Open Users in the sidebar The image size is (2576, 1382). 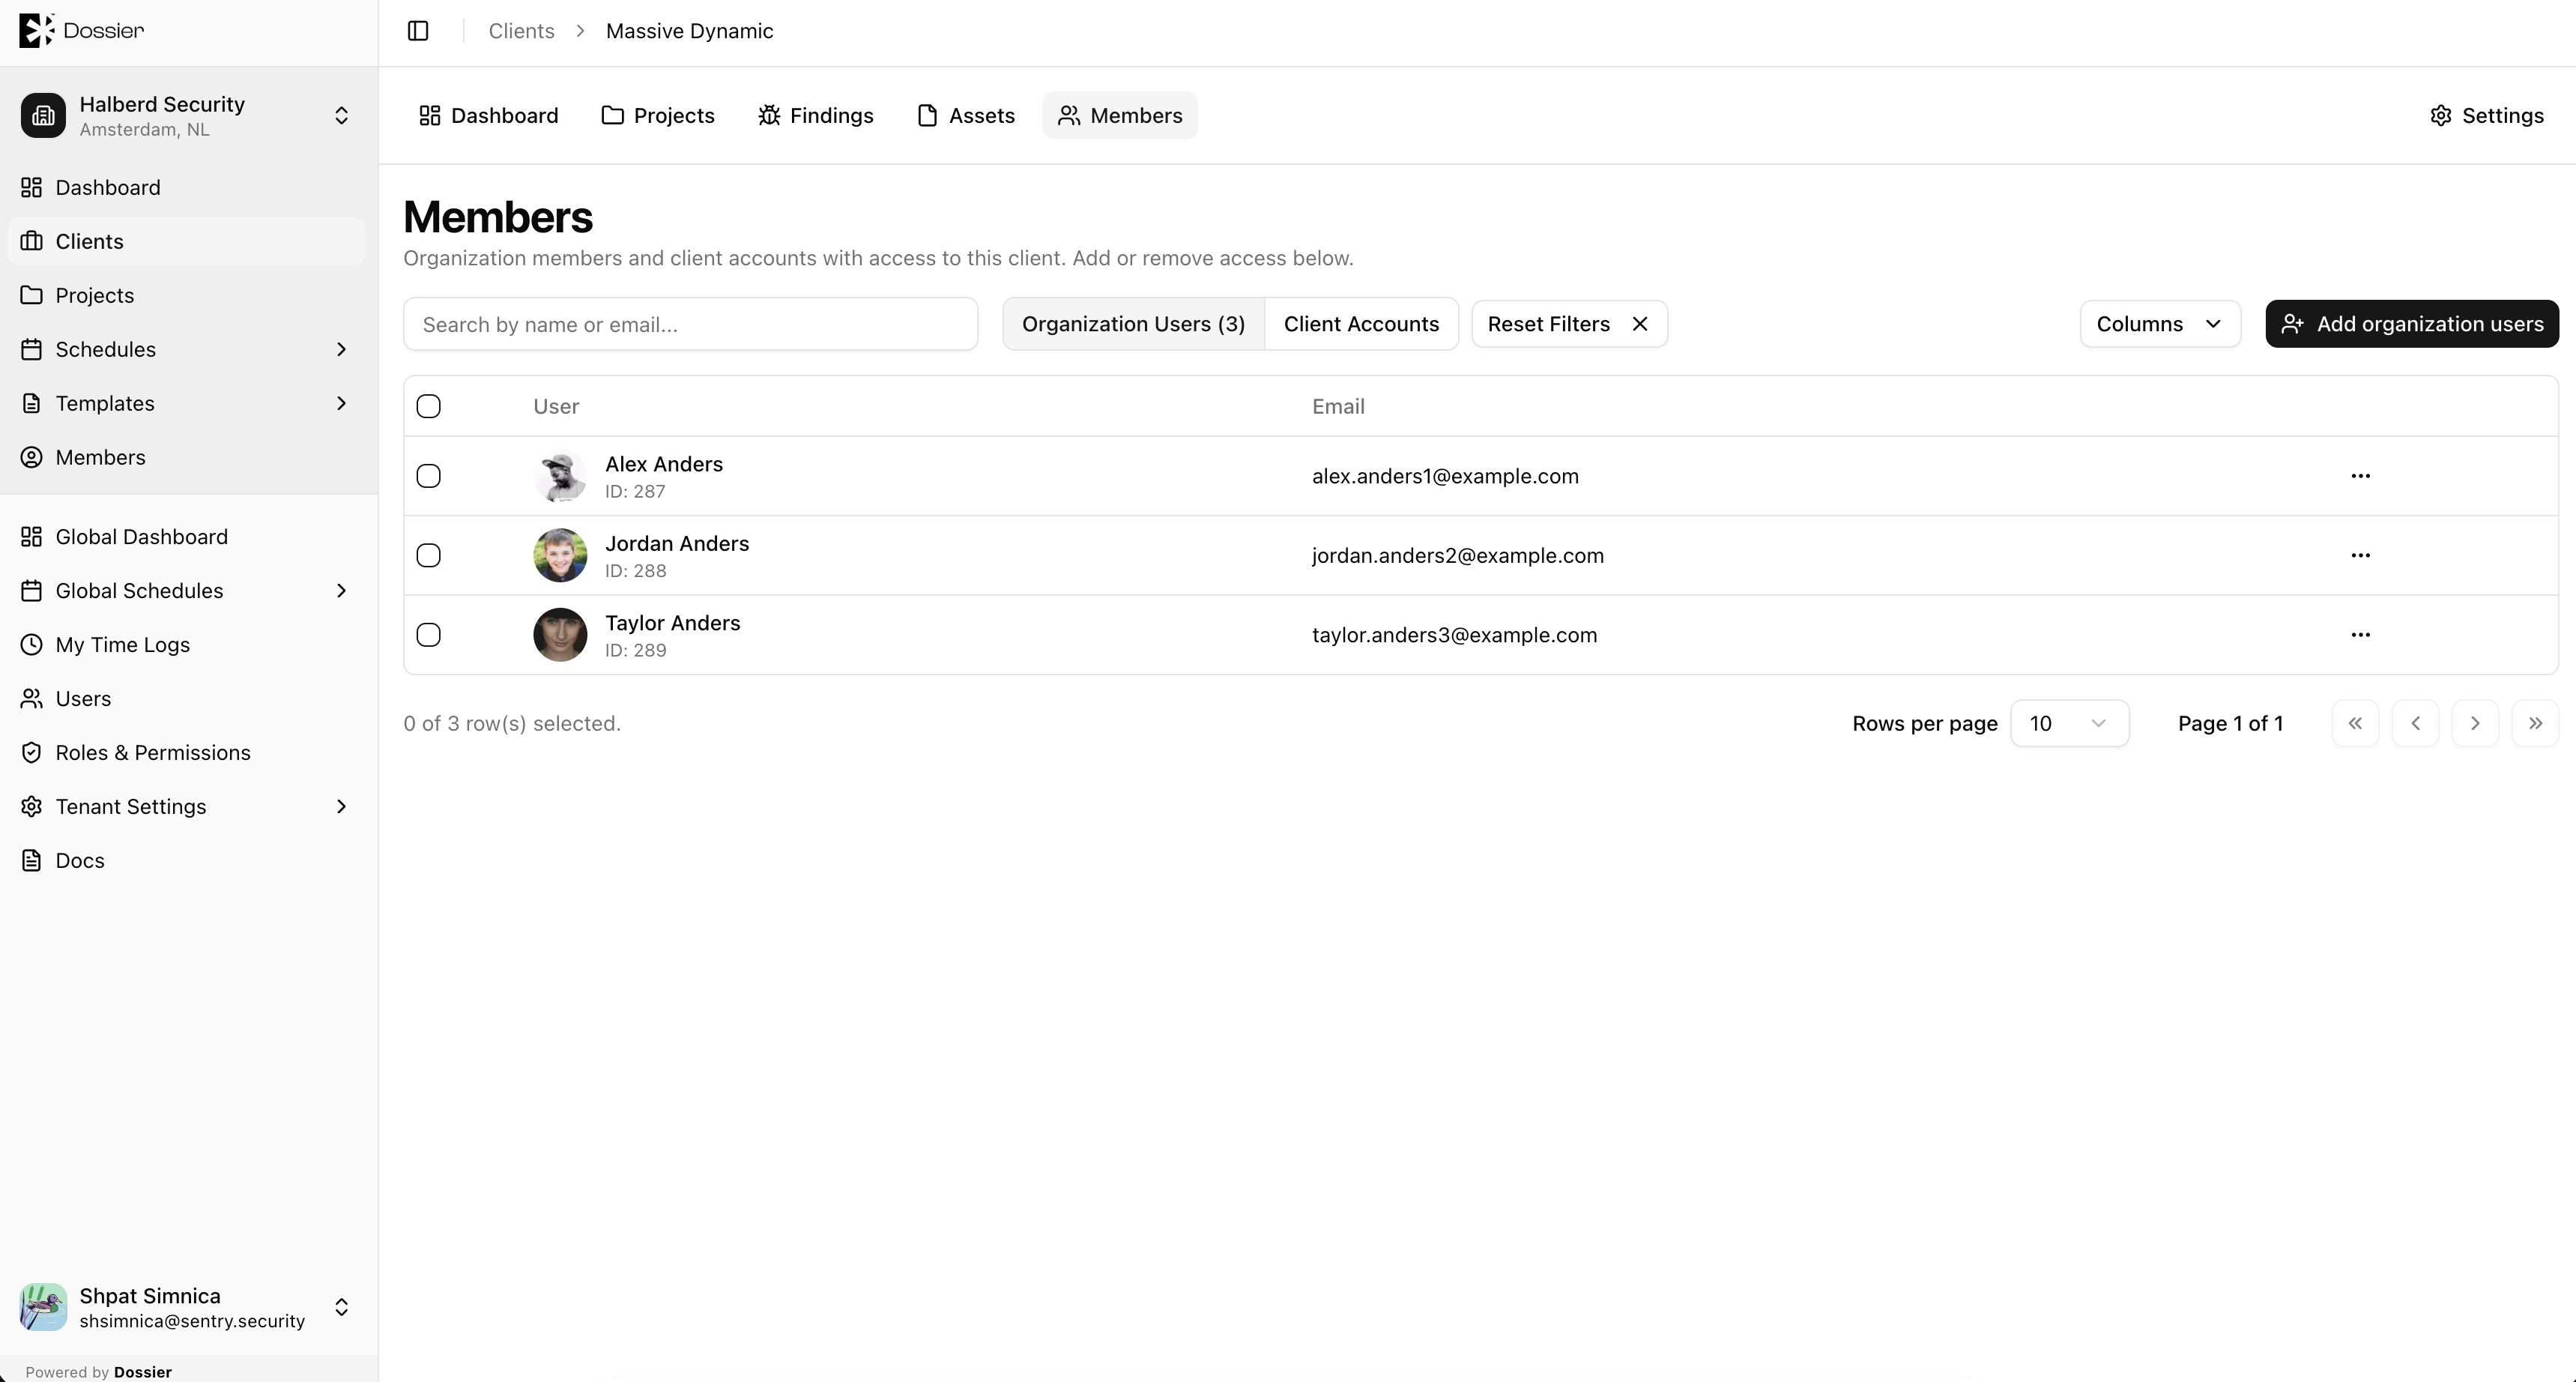(186, 699)
